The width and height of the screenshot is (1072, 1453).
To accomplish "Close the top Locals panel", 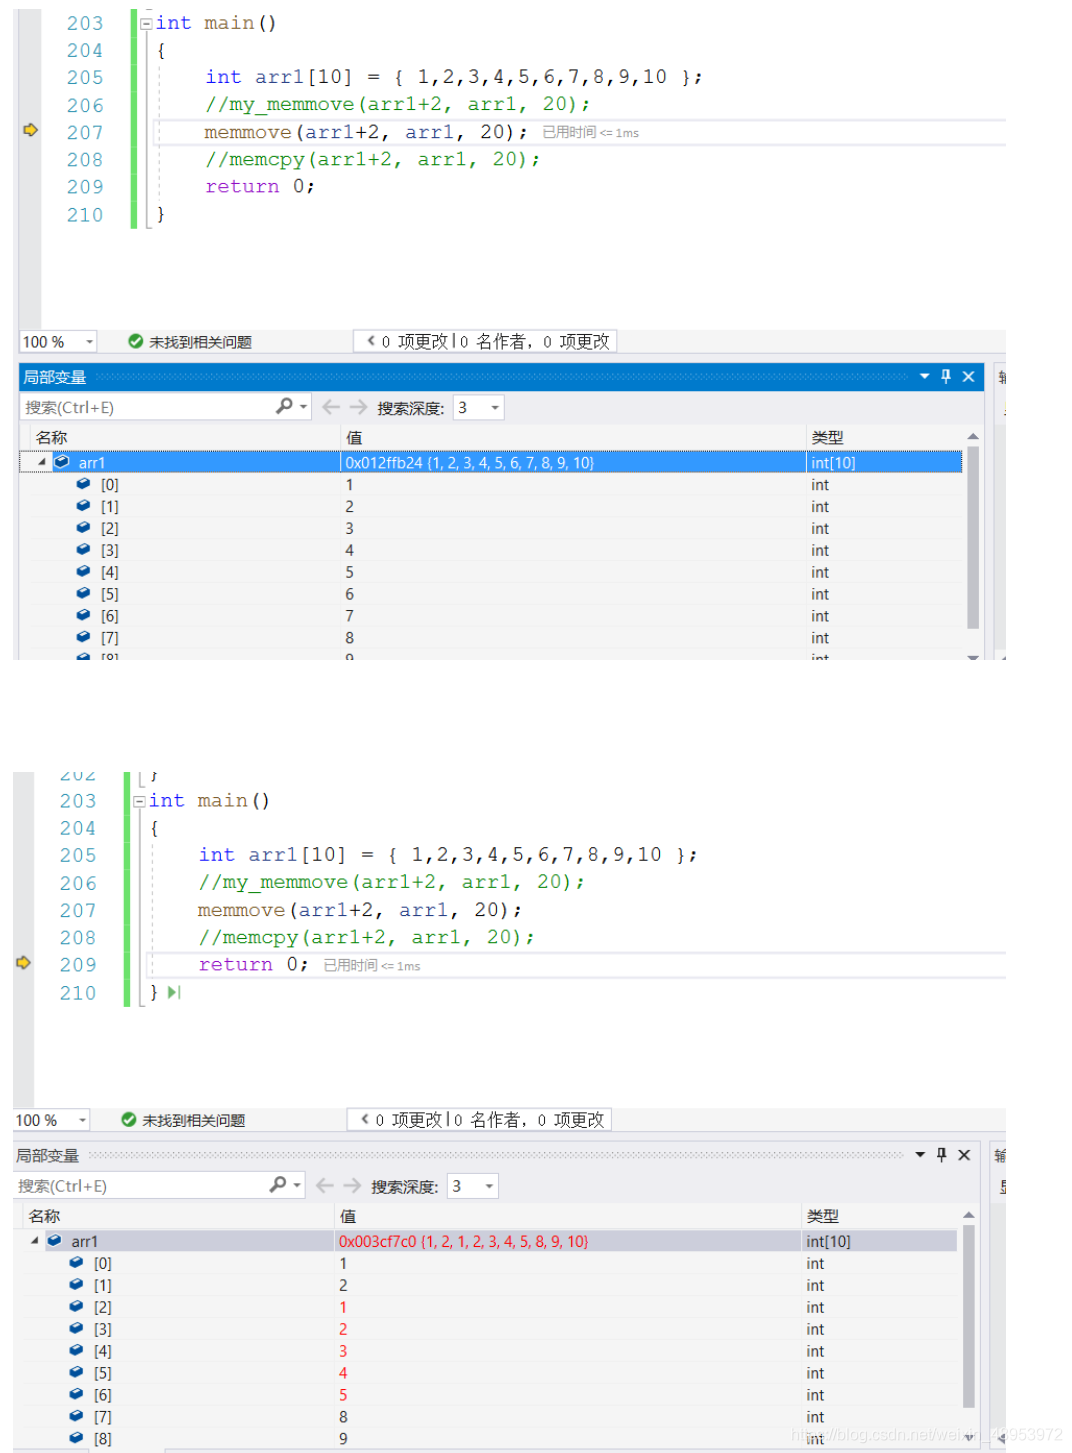I will (x=968, y=377).
